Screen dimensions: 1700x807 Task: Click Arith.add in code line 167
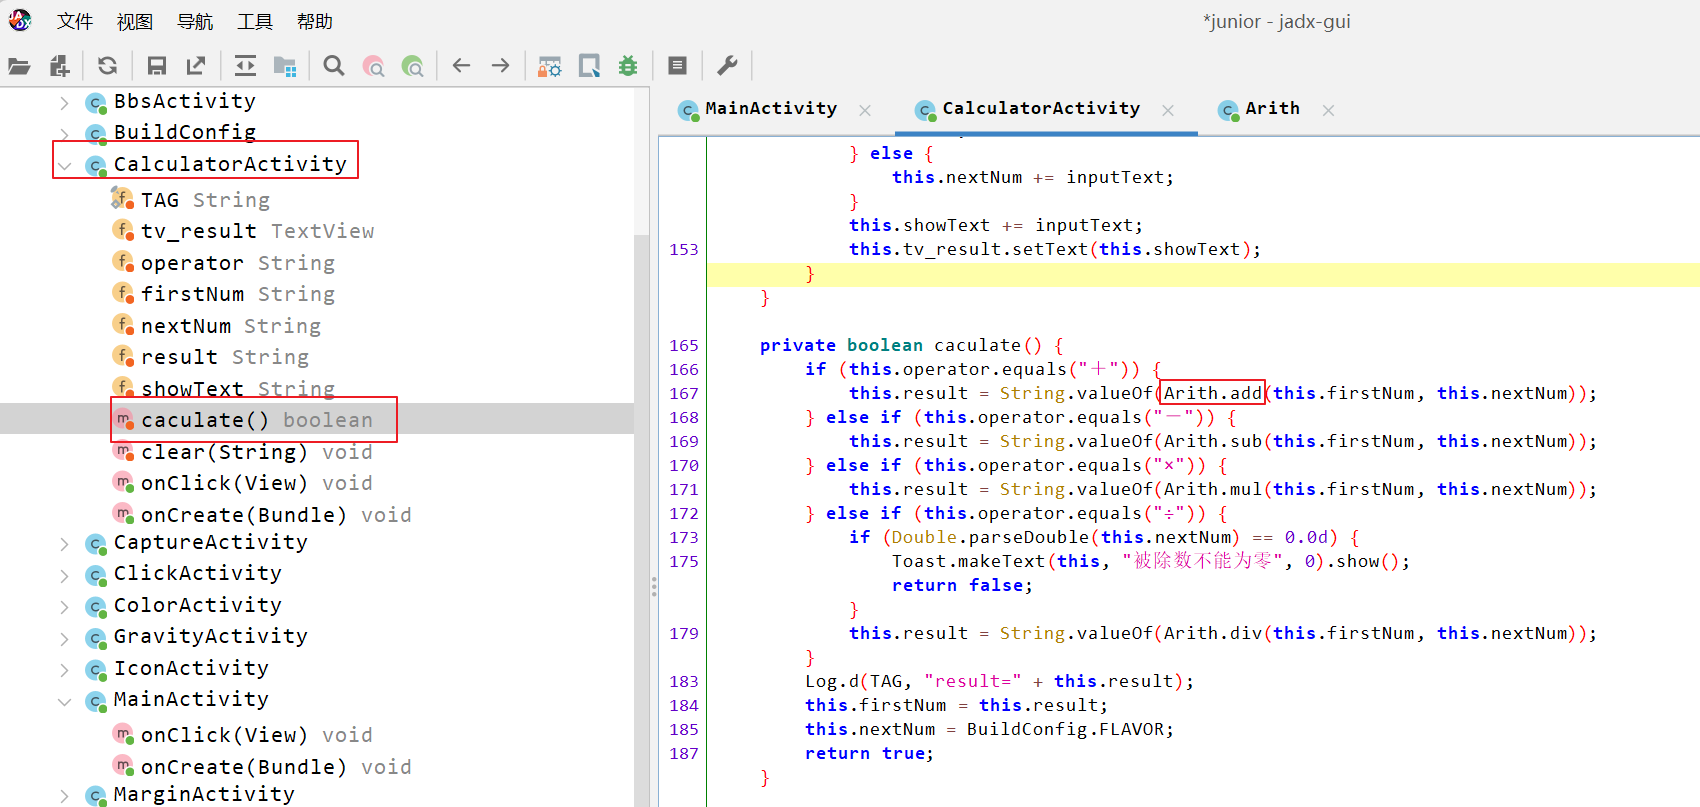(1212, 393)
